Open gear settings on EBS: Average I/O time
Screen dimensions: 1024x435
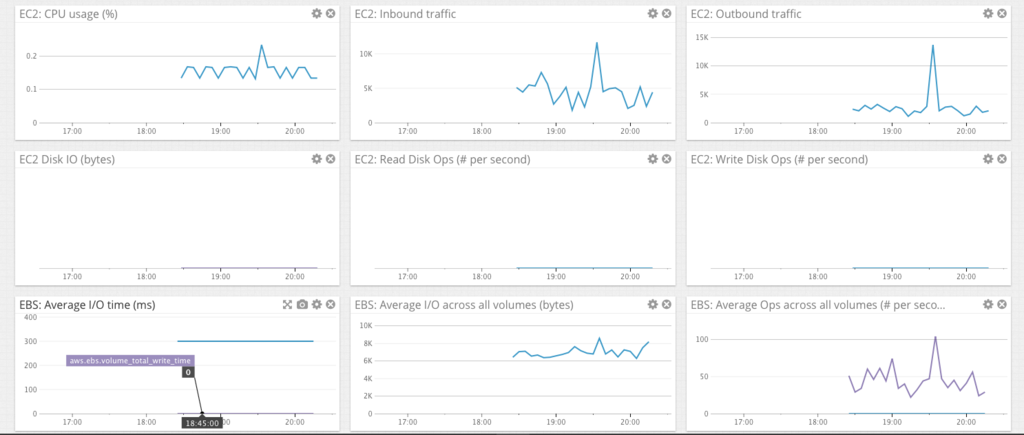[x=317, y=304]
